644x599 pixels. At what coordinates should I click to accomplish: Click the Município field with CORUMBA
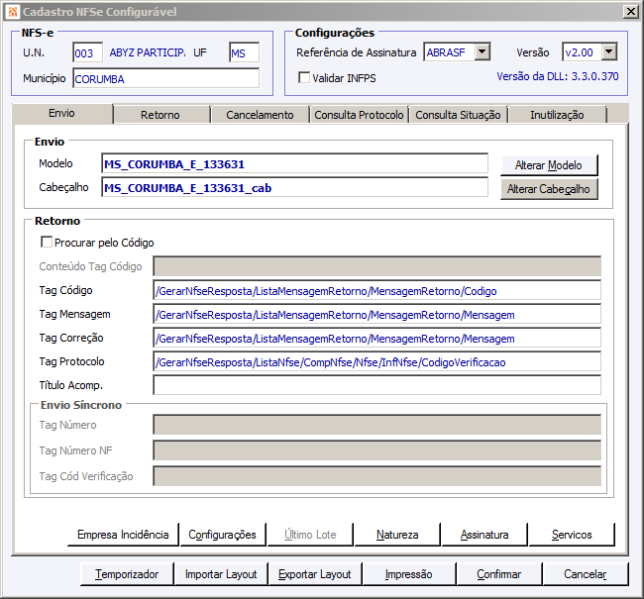[x=166, y=78]
